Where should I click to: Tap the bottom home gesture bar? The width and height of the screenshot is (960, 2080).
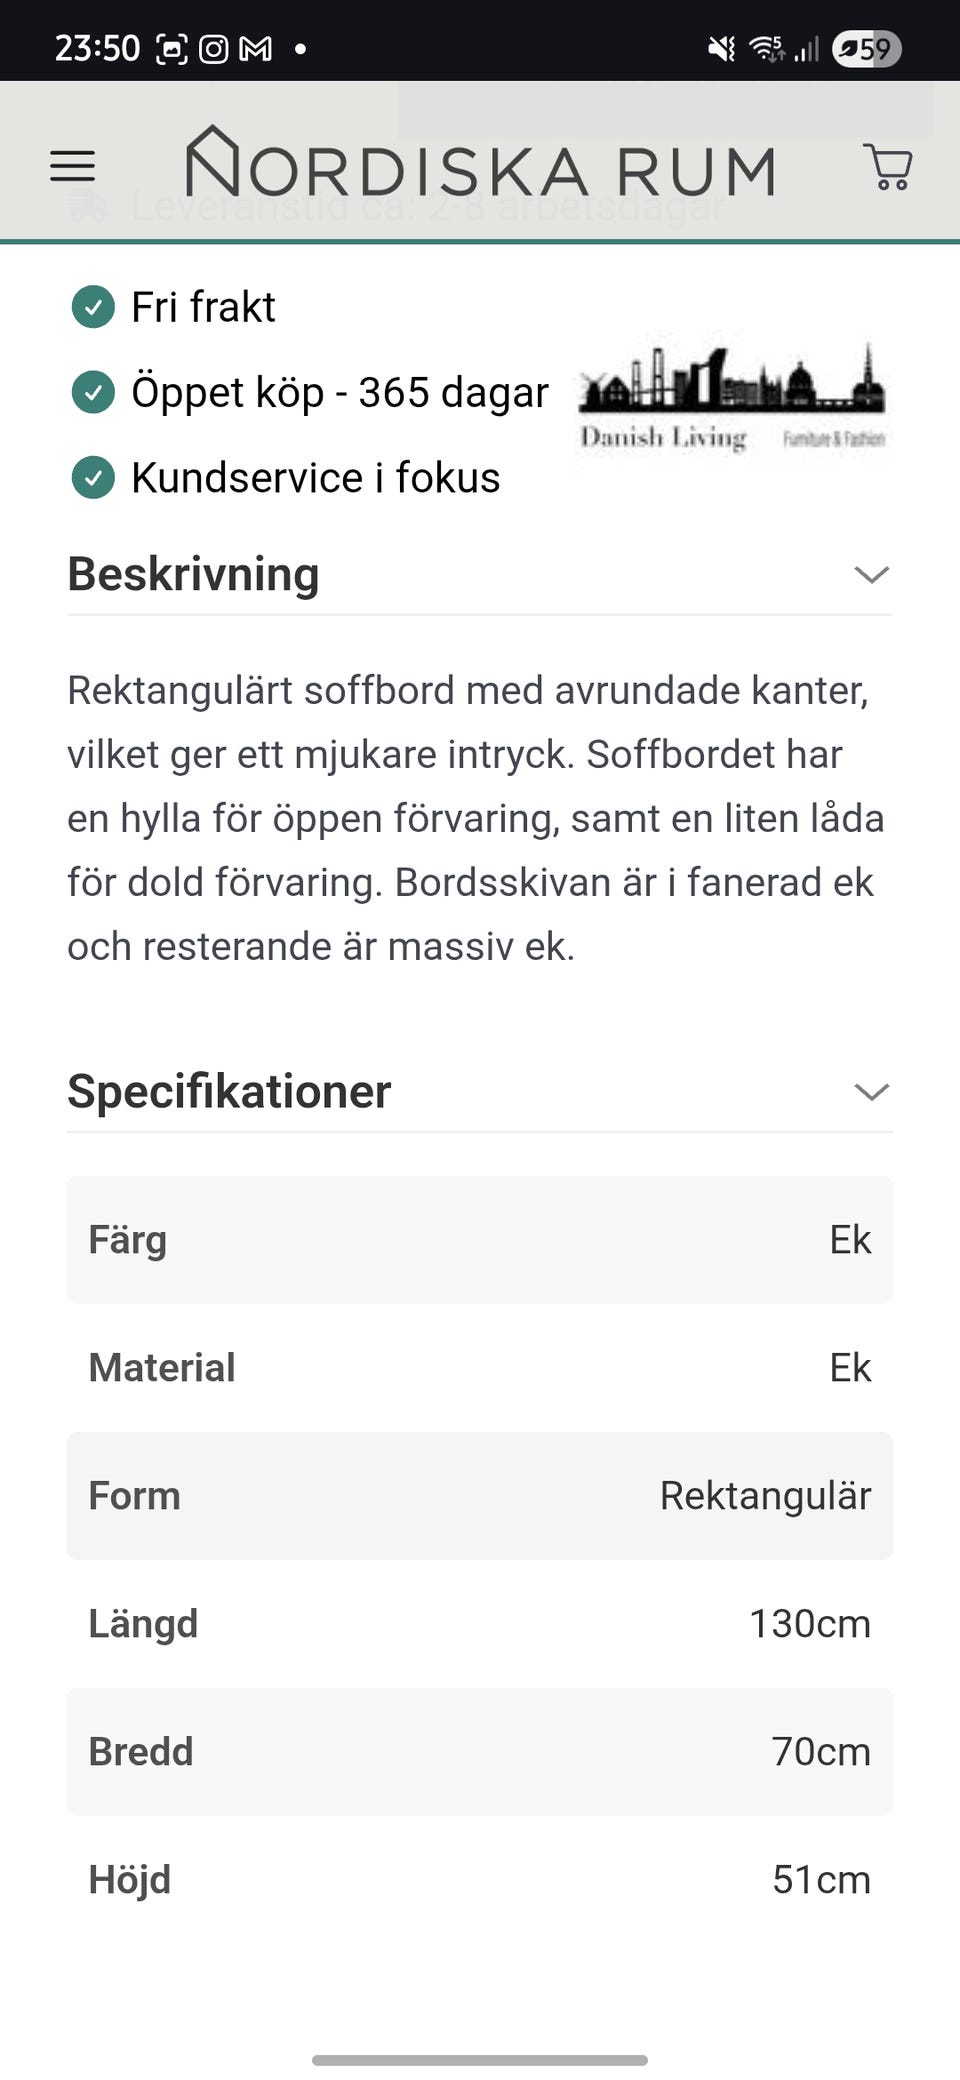[x=480, y=2060]
